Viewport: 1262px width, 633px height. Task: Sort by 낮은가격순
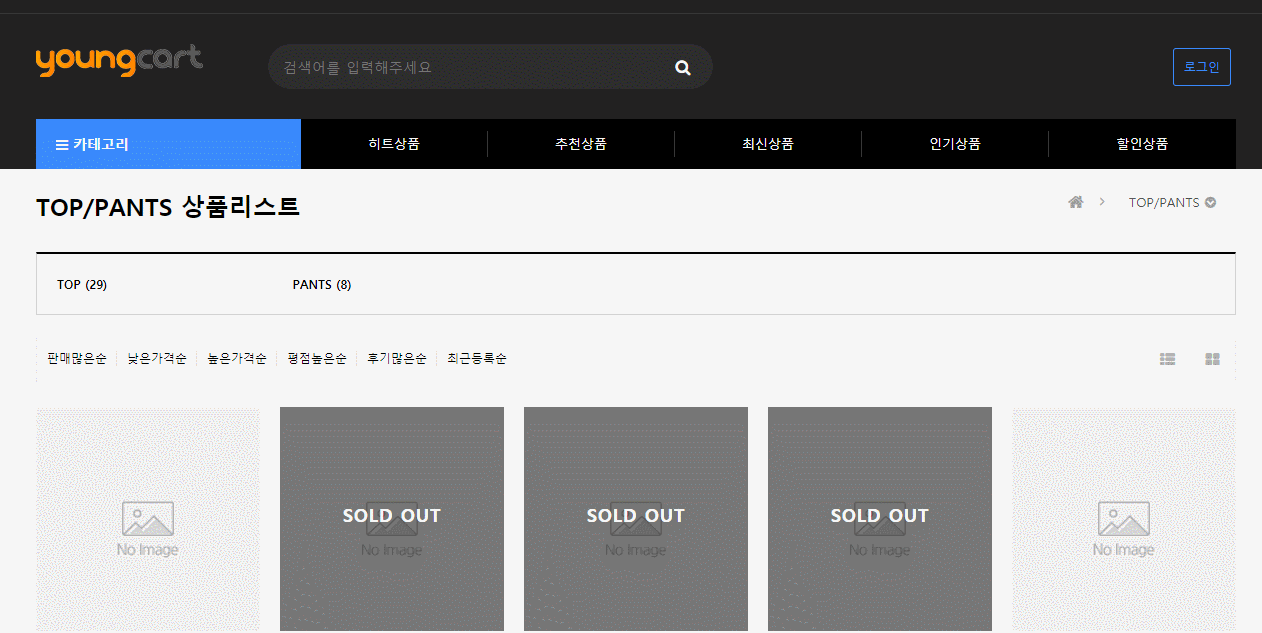[x=157, y=358]
